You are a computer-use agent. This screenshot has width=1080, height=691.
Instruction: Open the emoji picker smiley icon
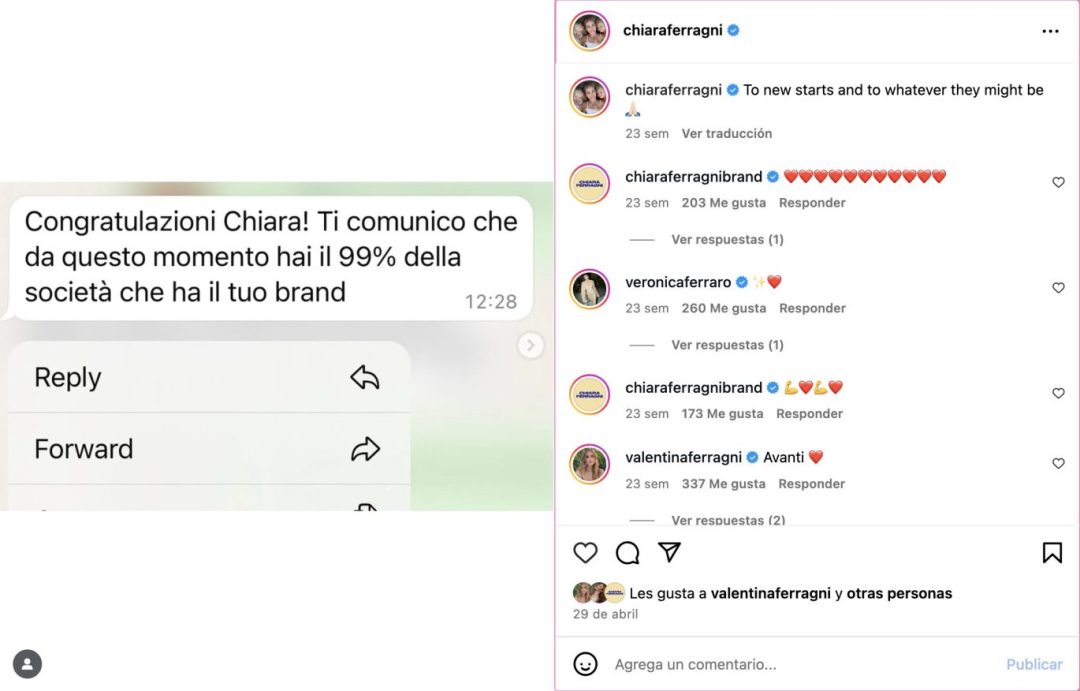(585, 664)
